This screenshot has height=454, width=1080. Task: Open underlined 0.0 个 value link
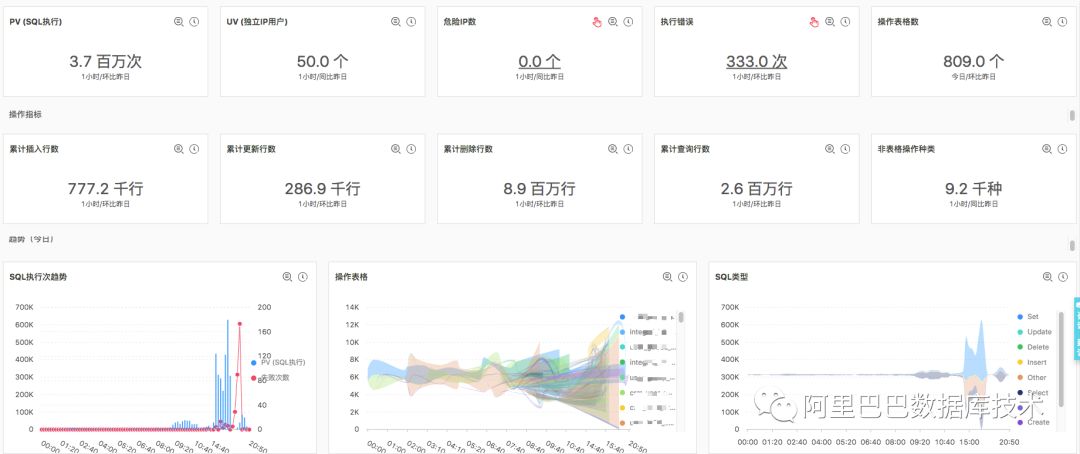(x=539, y=61)
